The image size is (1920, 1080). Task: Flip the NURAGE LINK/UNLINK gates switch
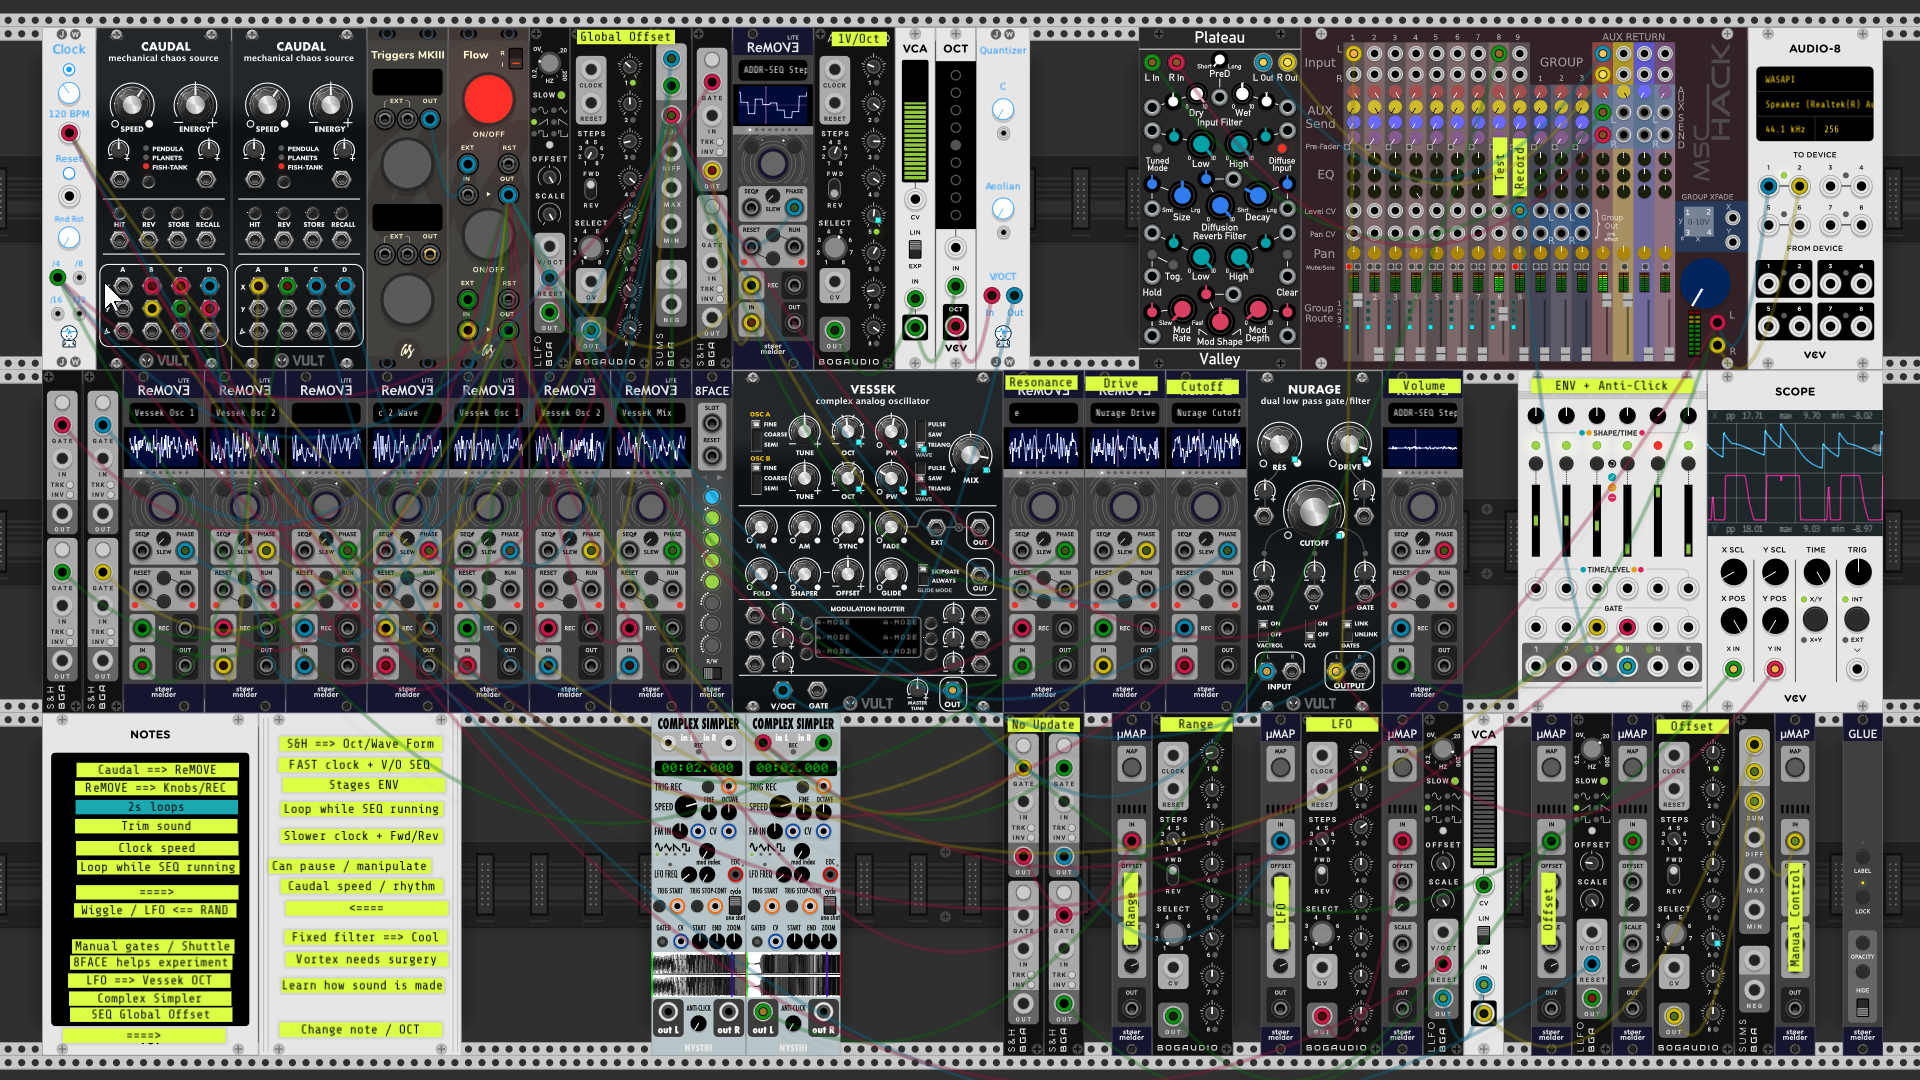tap(1348, 629)
